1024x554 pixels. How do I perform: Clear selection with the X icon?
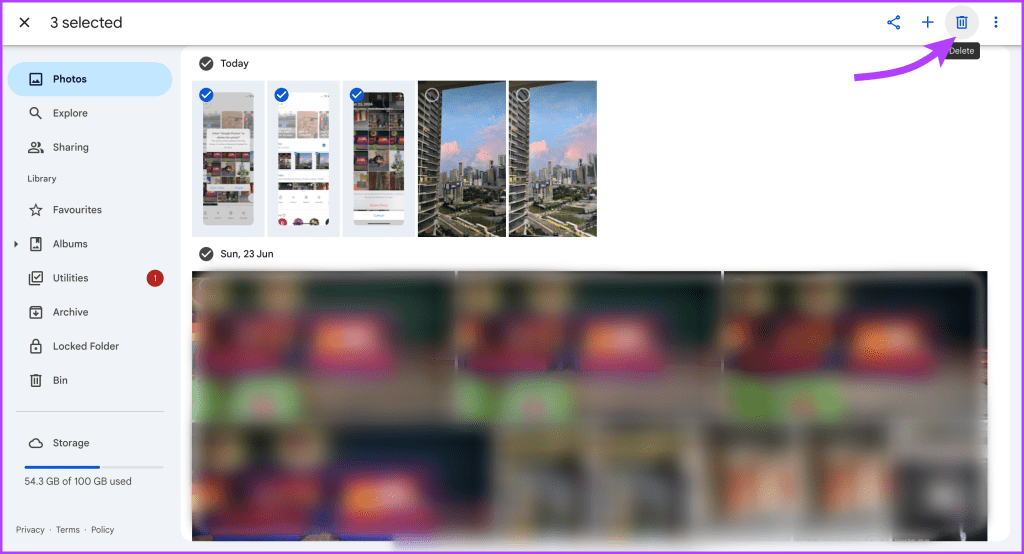(25, 22)
